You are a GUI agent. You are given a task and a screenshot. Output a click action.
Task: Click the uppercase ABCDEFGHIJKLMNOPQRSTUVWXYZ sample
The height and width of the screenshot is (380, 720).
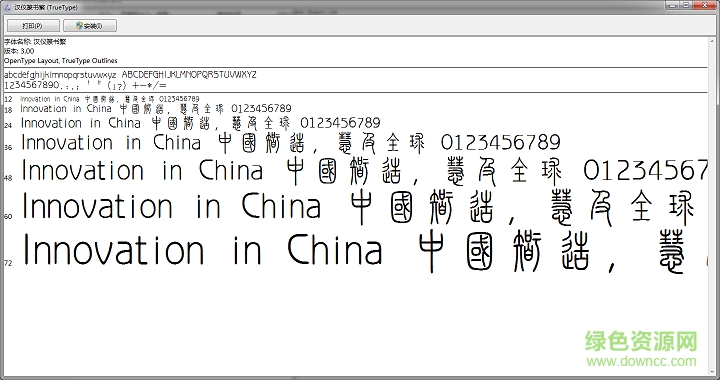pos(189,74)
